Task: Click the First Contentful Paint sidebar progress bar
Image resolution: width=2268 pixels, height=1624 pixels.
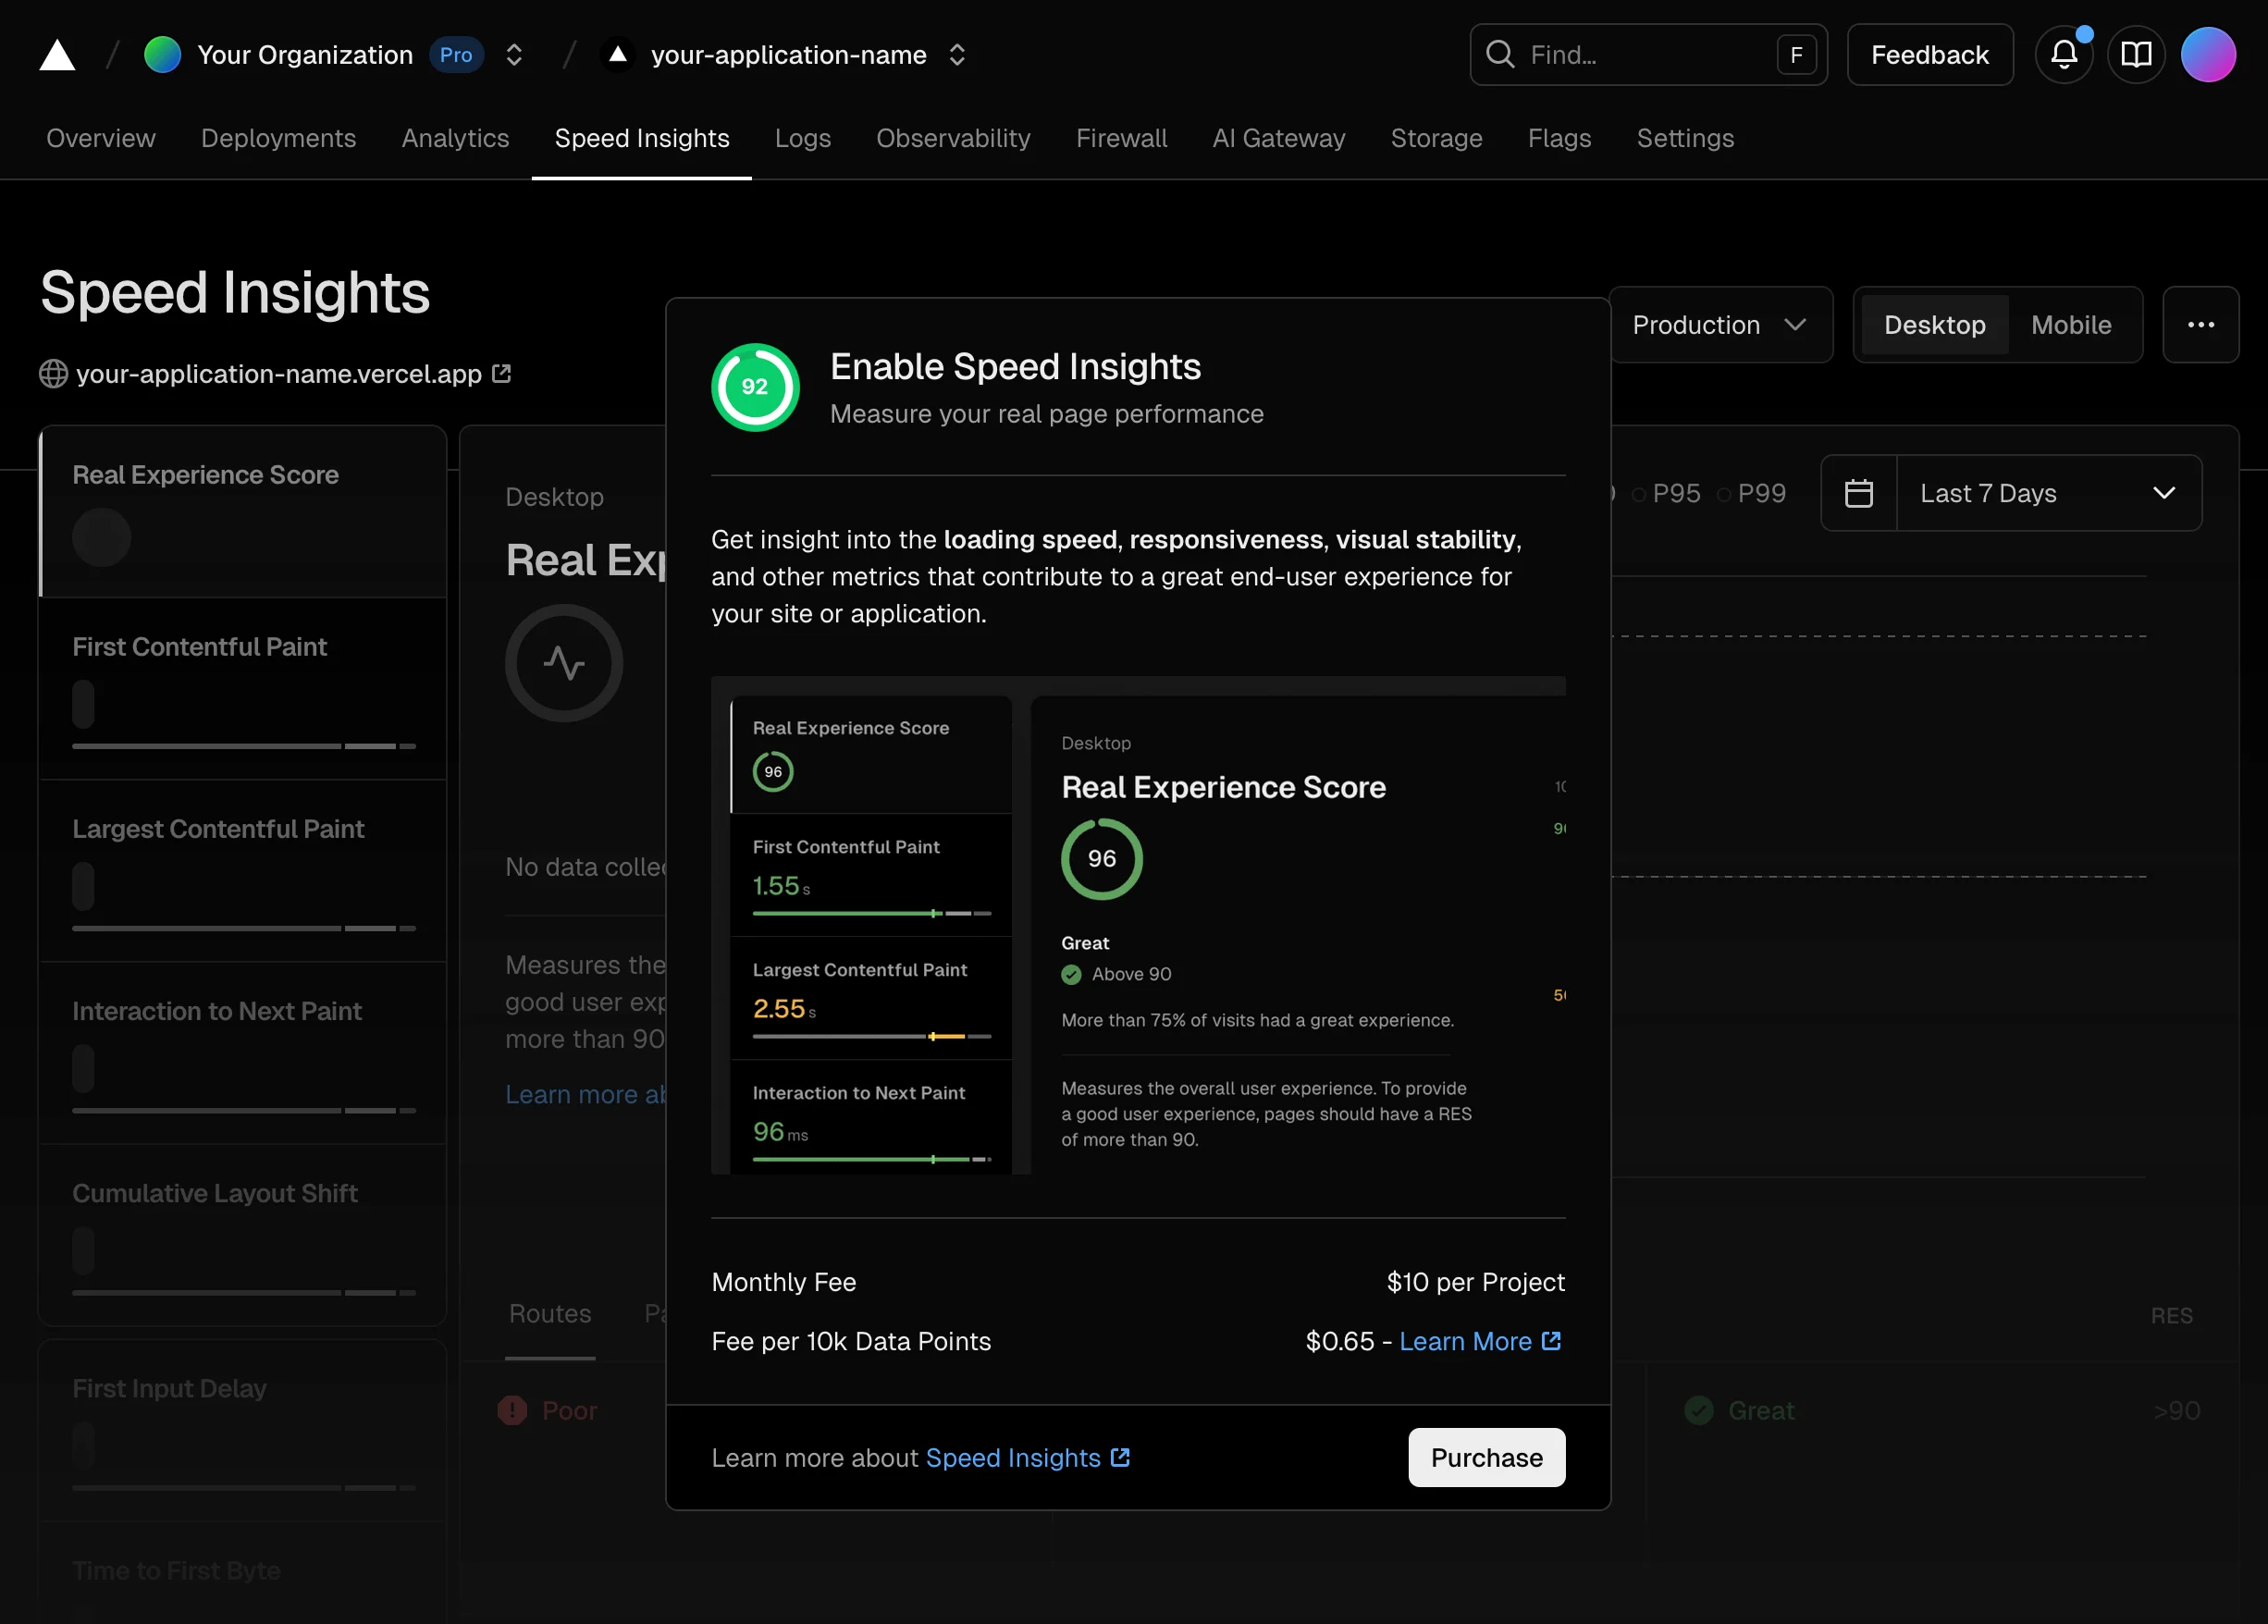Action: click(243, 746)
